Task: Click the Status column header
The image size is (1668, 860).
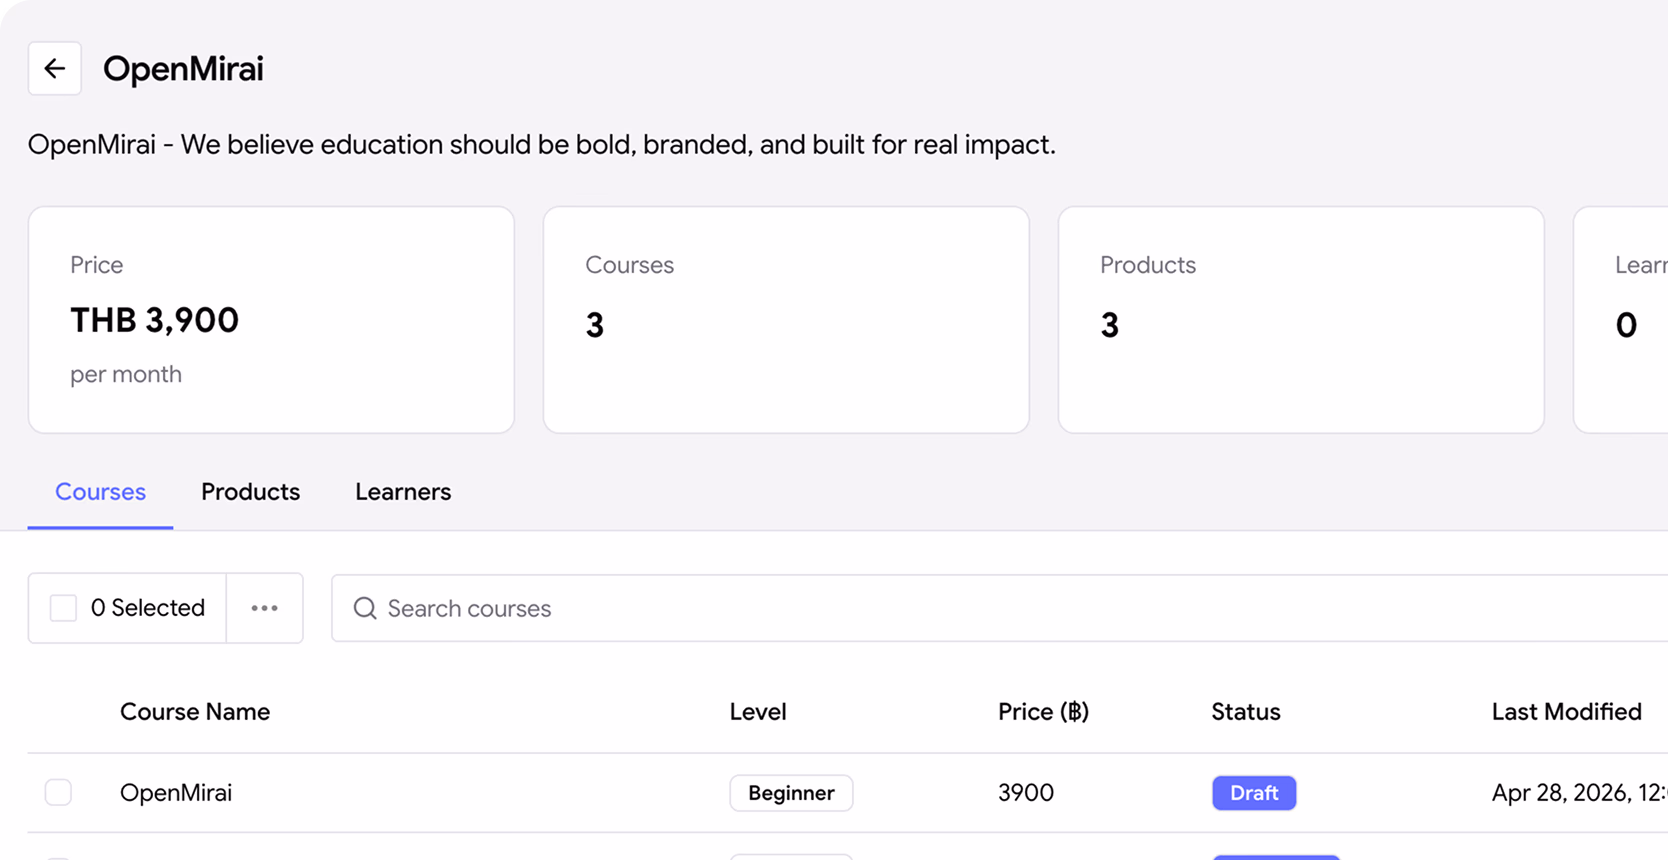Action: [1246, 711]
